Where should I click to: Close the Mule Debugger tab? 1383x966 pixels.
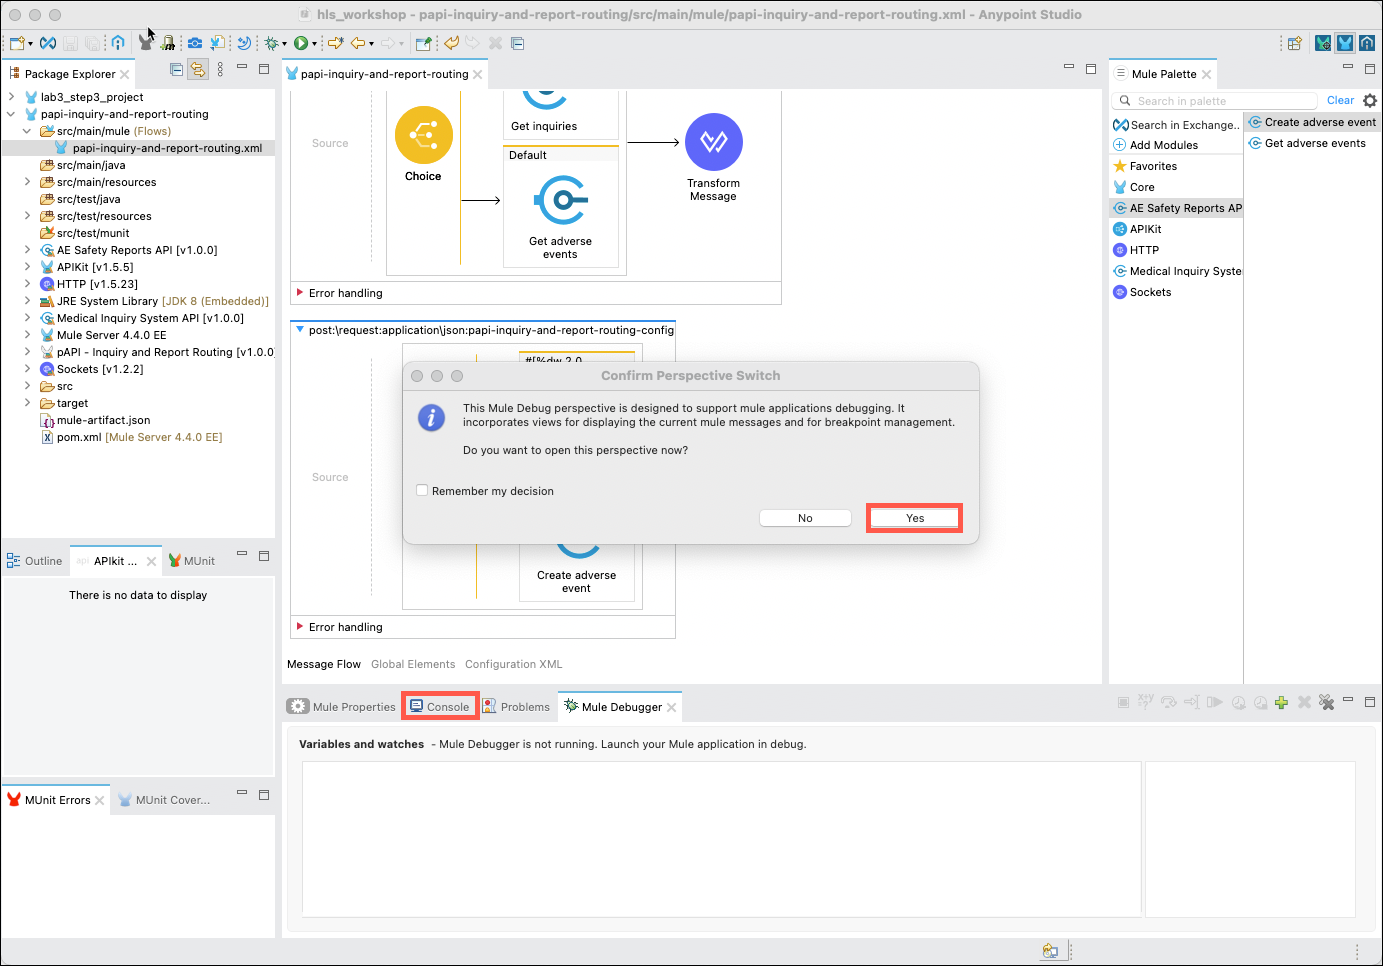[x=672, y=707]
